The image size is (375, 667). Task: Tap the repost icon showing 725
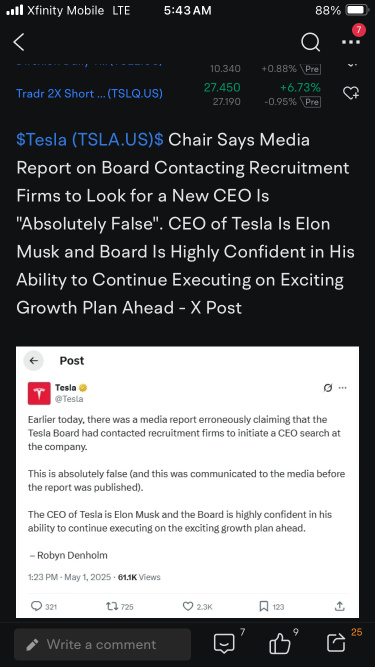click(111, 606)
